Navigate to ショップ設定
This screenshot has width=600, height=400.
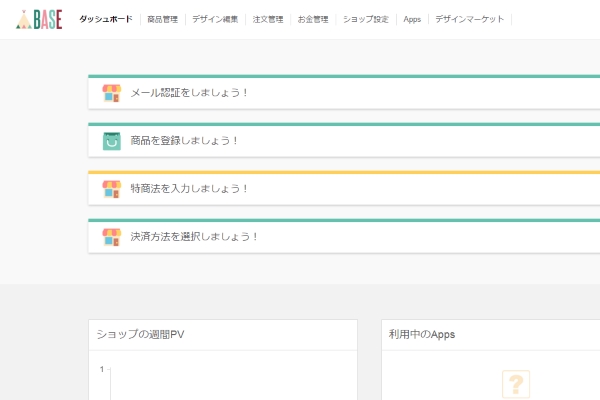click(x=364, y=19)
